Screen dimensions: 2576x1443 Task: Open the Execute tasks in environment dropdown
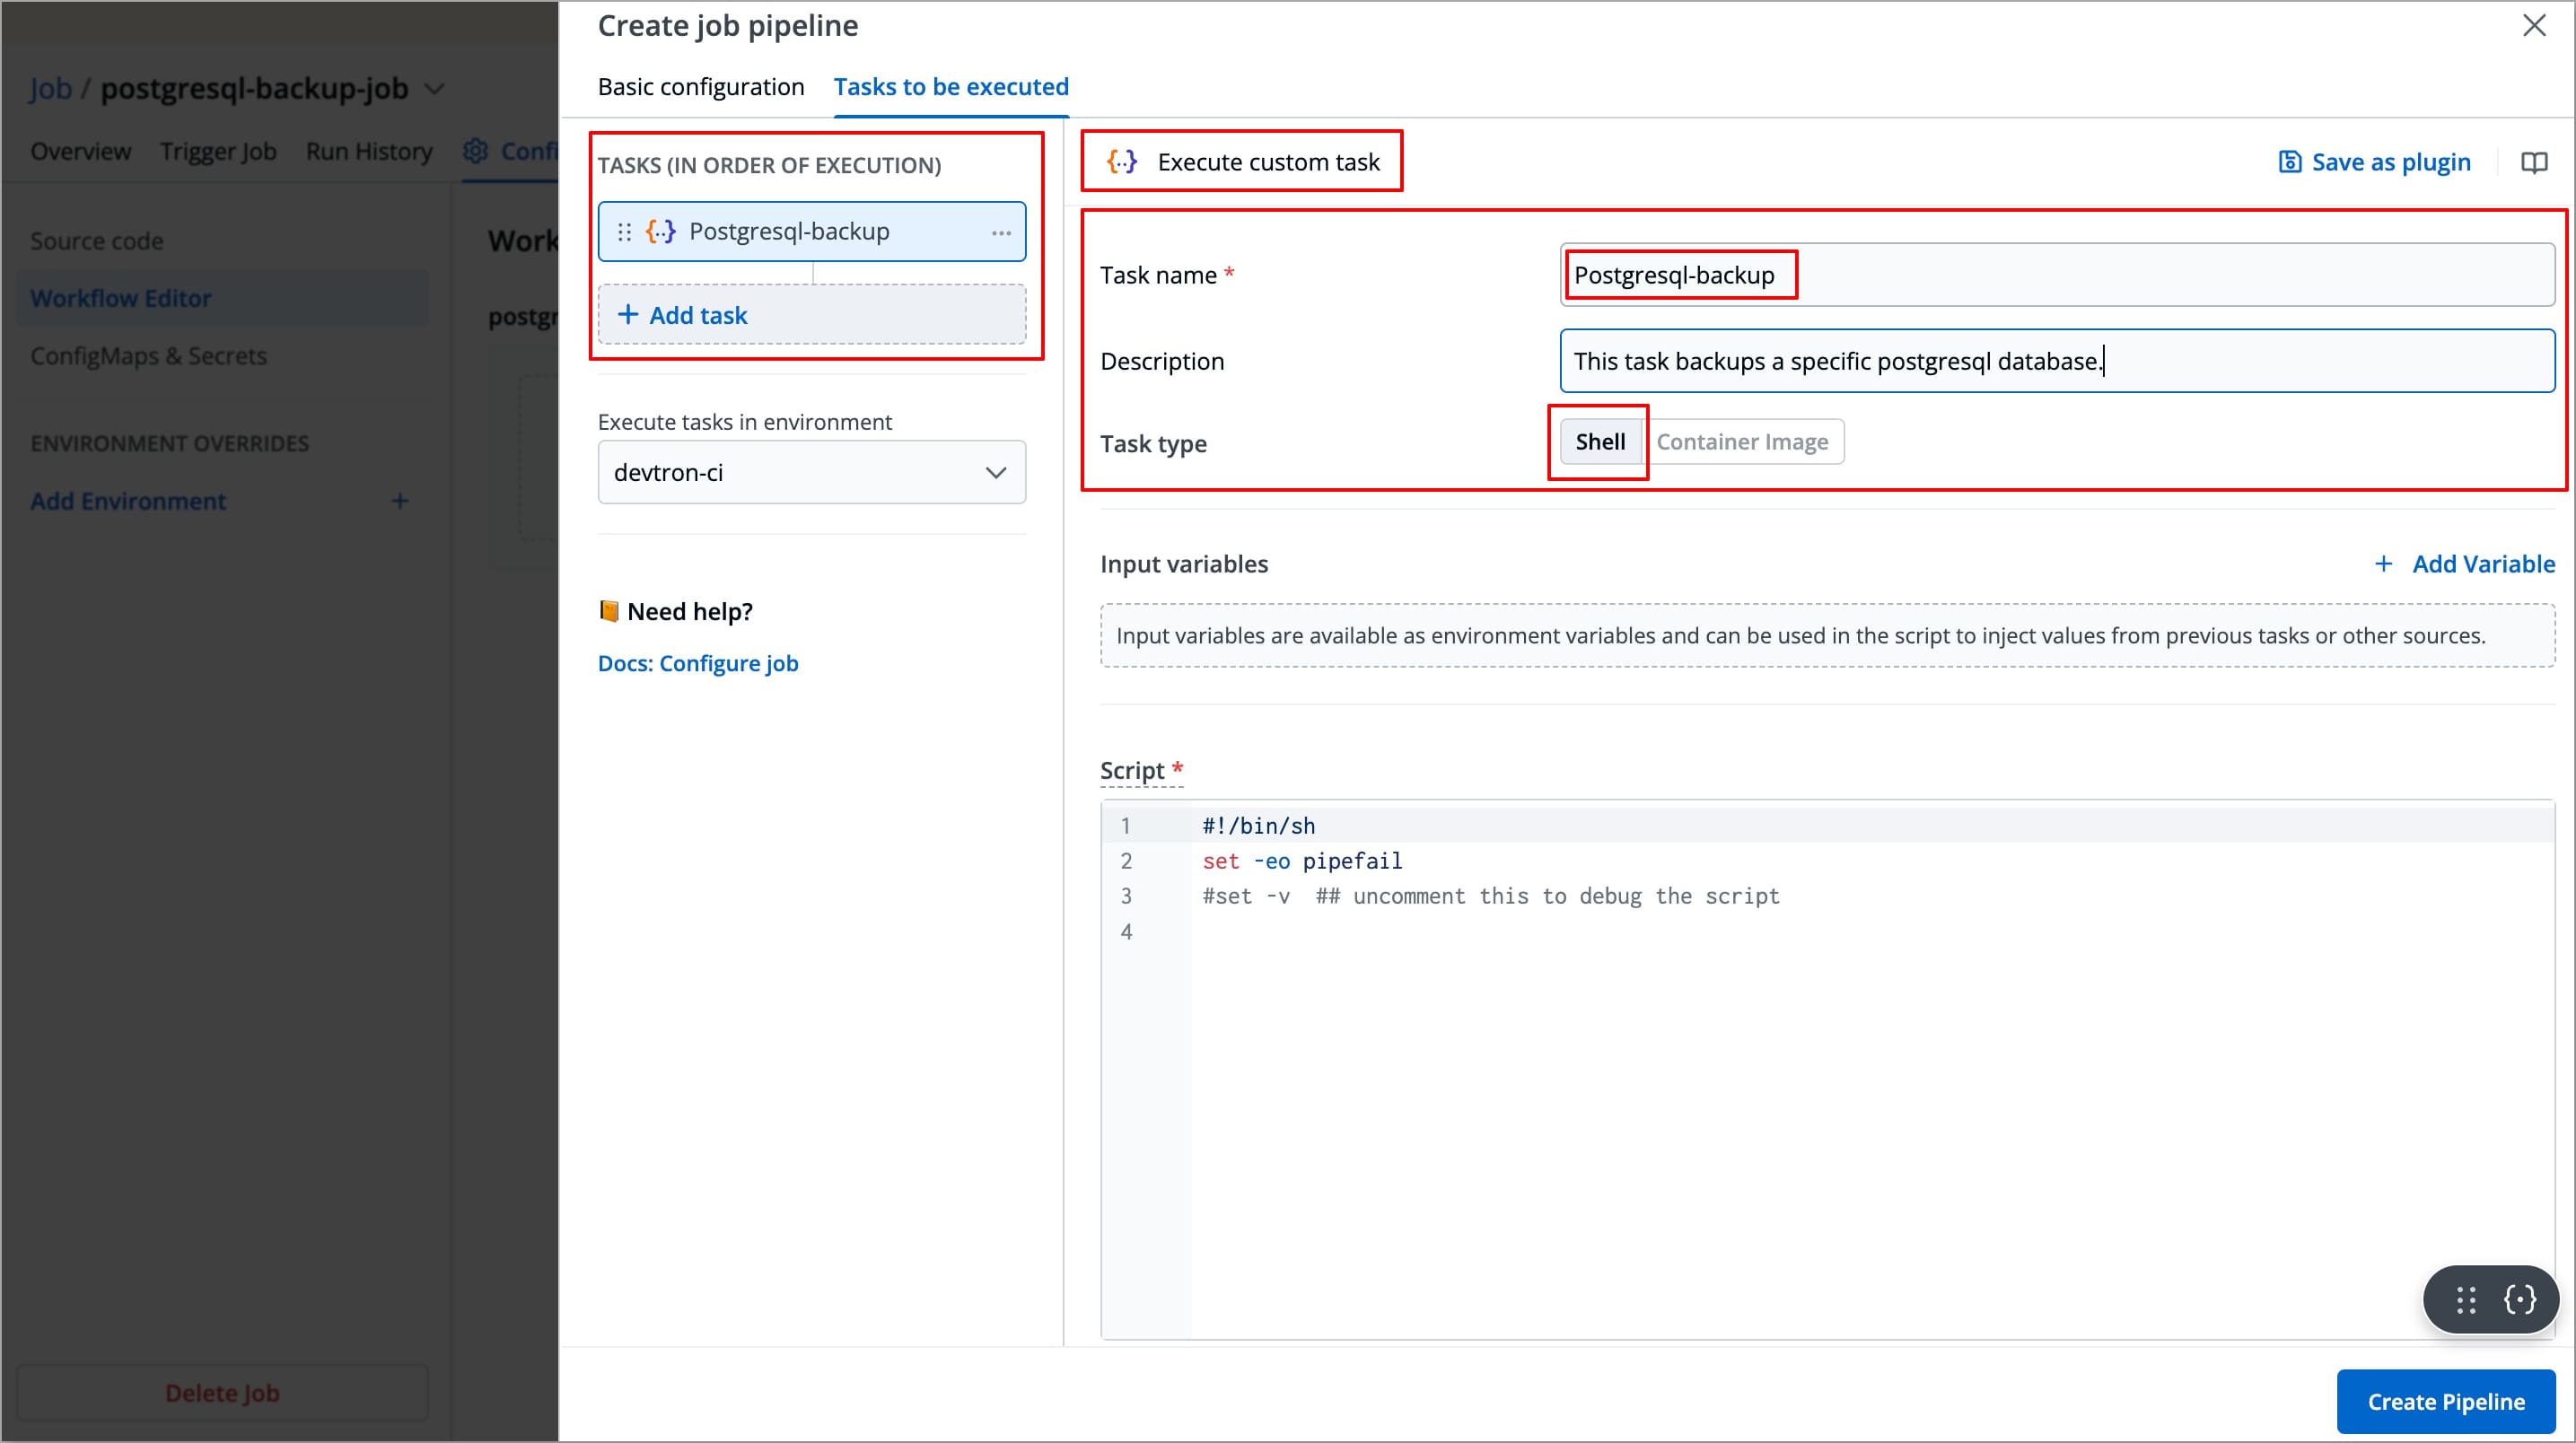tap(810, 471)
